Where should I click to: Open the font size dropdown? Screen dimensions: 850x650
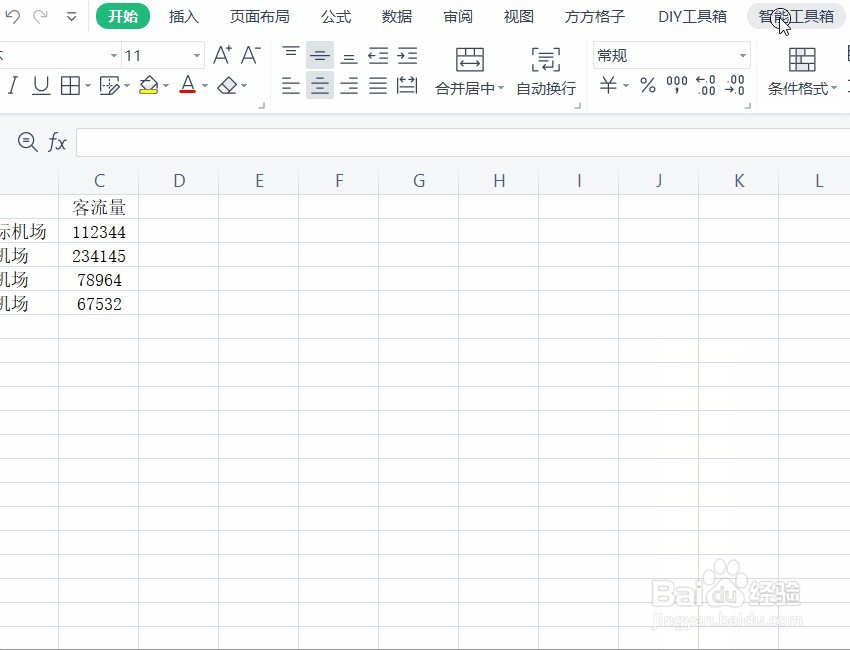[196, 55]
